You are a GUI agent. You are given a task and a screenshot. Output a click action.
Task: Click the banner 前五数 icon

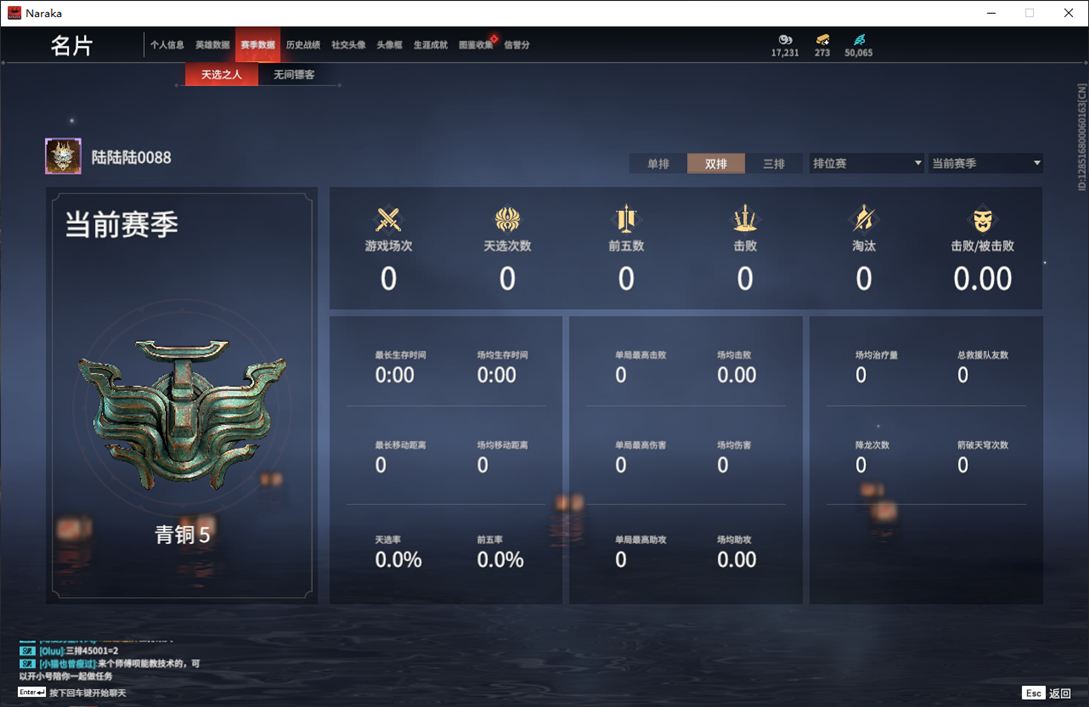[x=626, y=219]
